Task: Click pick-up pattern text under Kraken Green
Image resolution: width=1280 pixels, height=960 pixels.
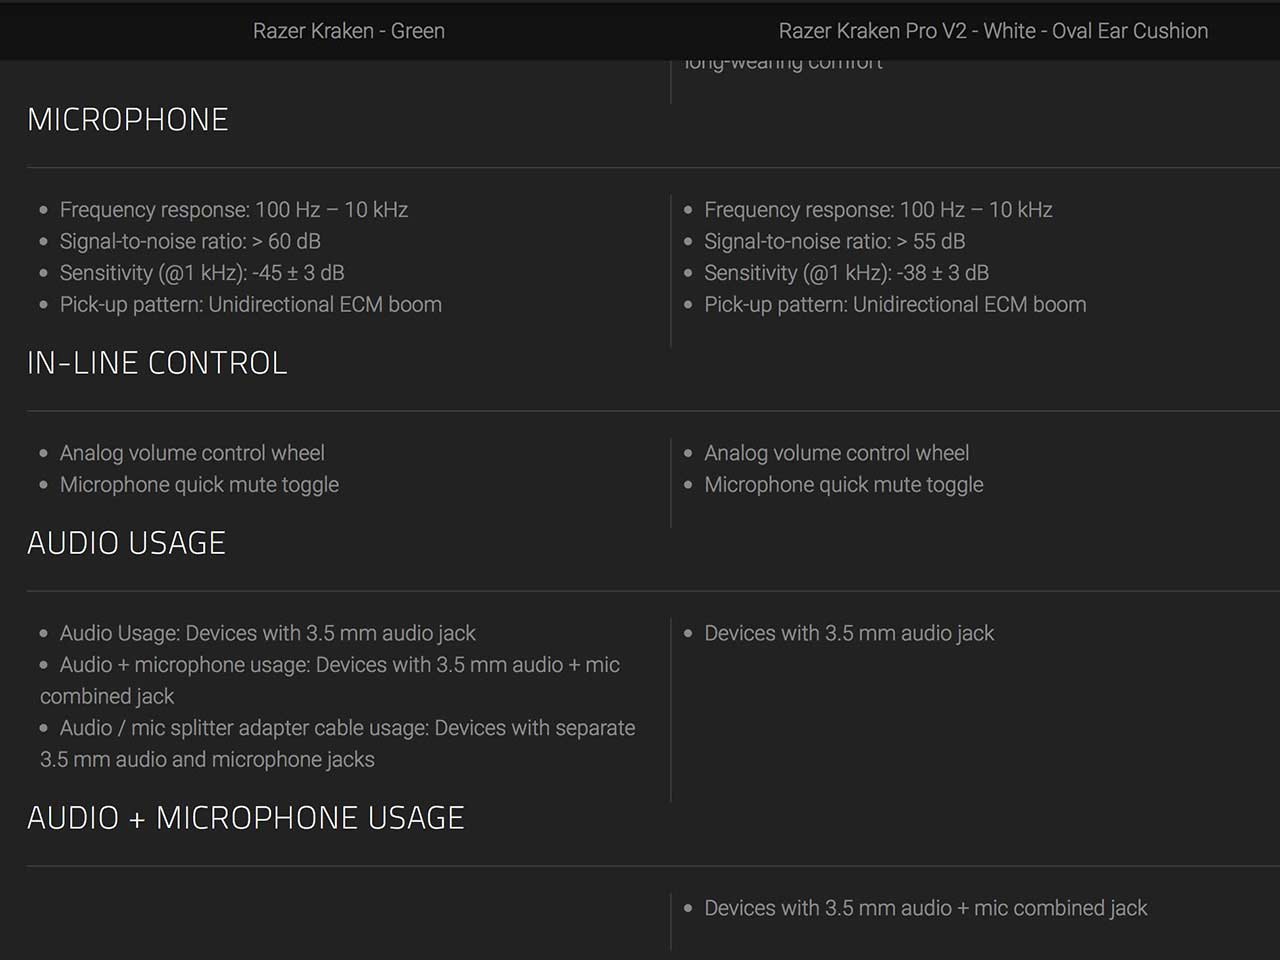Action: click(x=250, y=305)
